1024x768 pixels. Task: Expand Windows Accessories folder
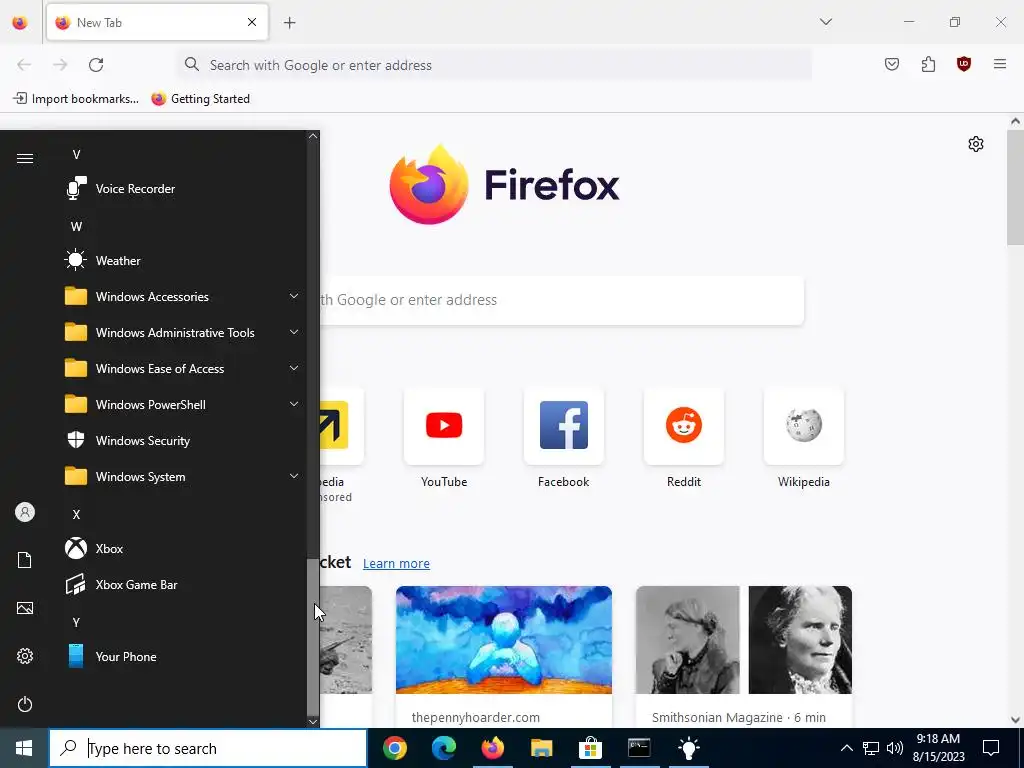180,296
